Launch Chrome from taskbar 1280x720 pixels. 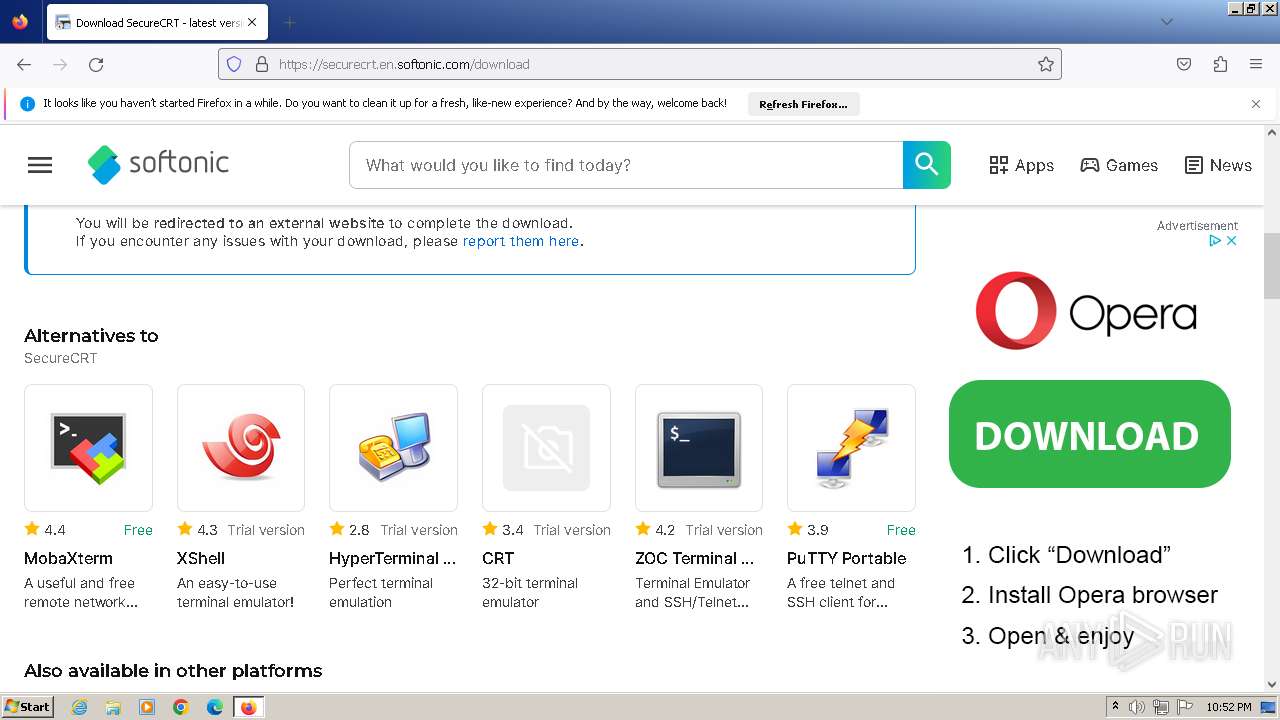coord(181,707)
